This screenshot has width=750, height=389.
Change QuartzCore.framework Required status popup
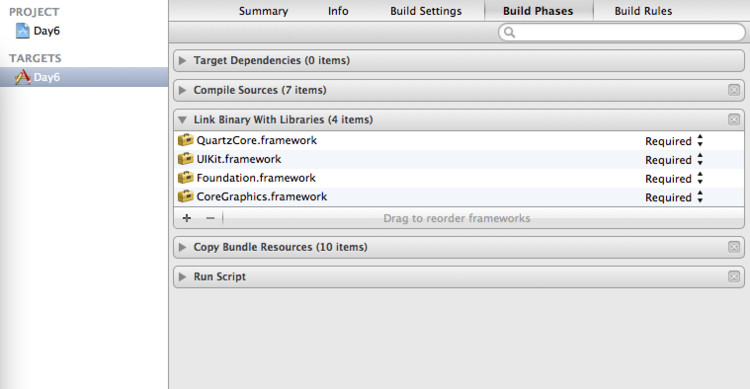[674, 141]
